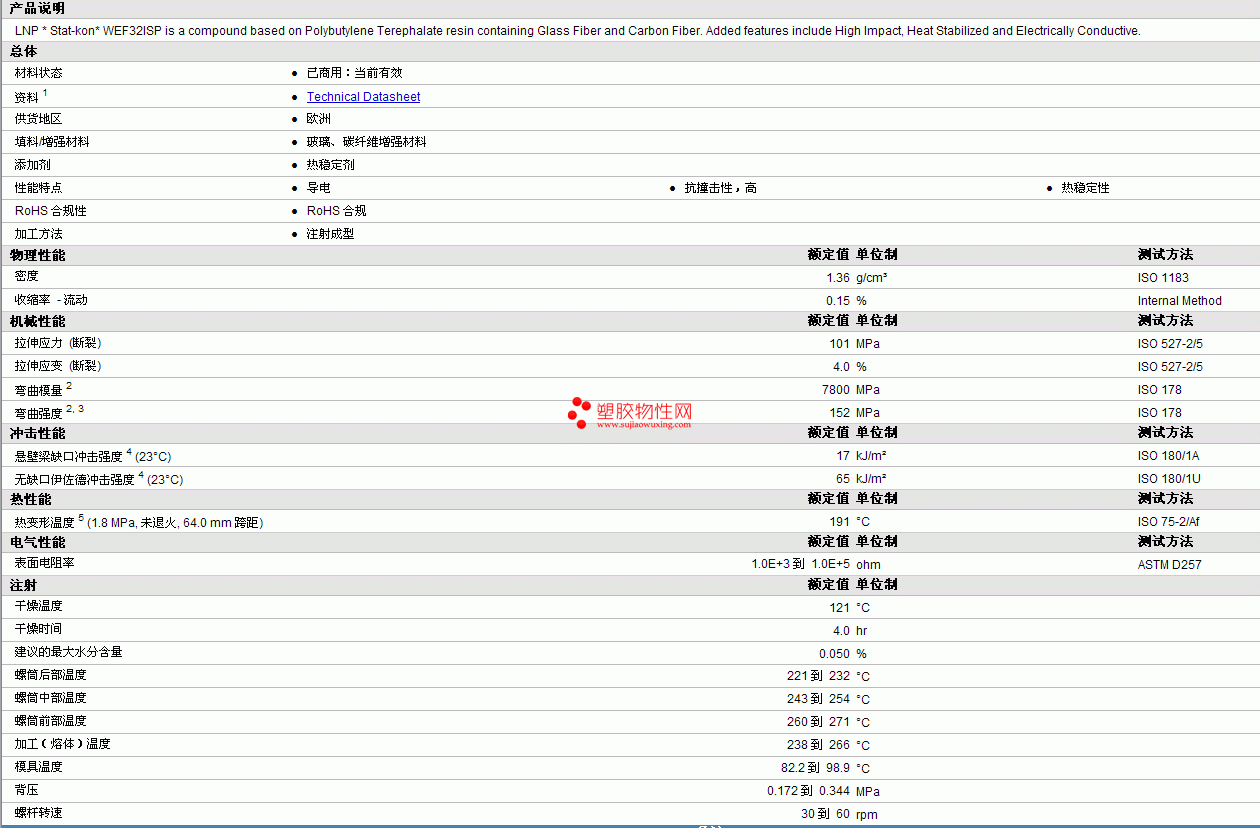The width and height of the screenshot is (1260, 828).
Task: Click the 注射 section header
Action: click(24, 585)
